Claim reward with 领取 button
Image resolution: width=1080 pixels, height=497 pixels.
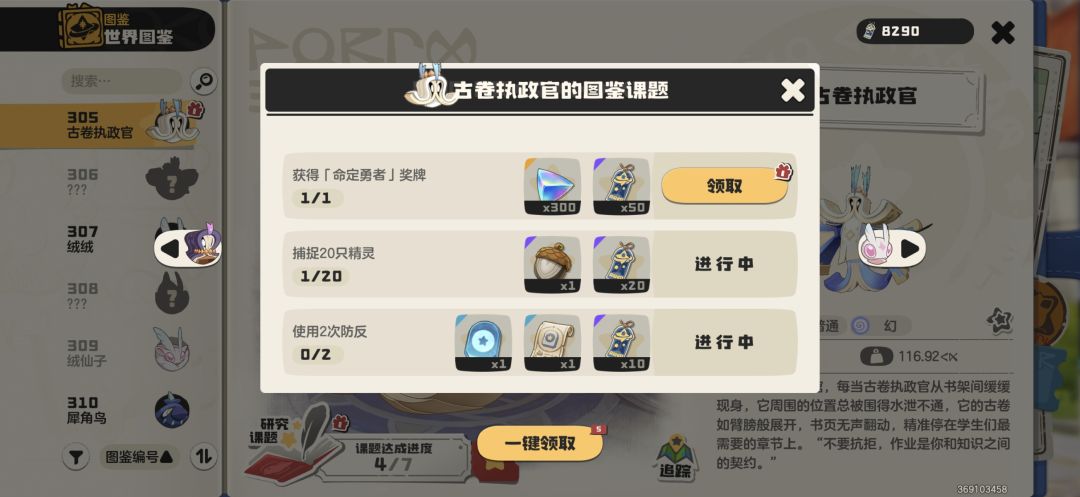(725, 186)
